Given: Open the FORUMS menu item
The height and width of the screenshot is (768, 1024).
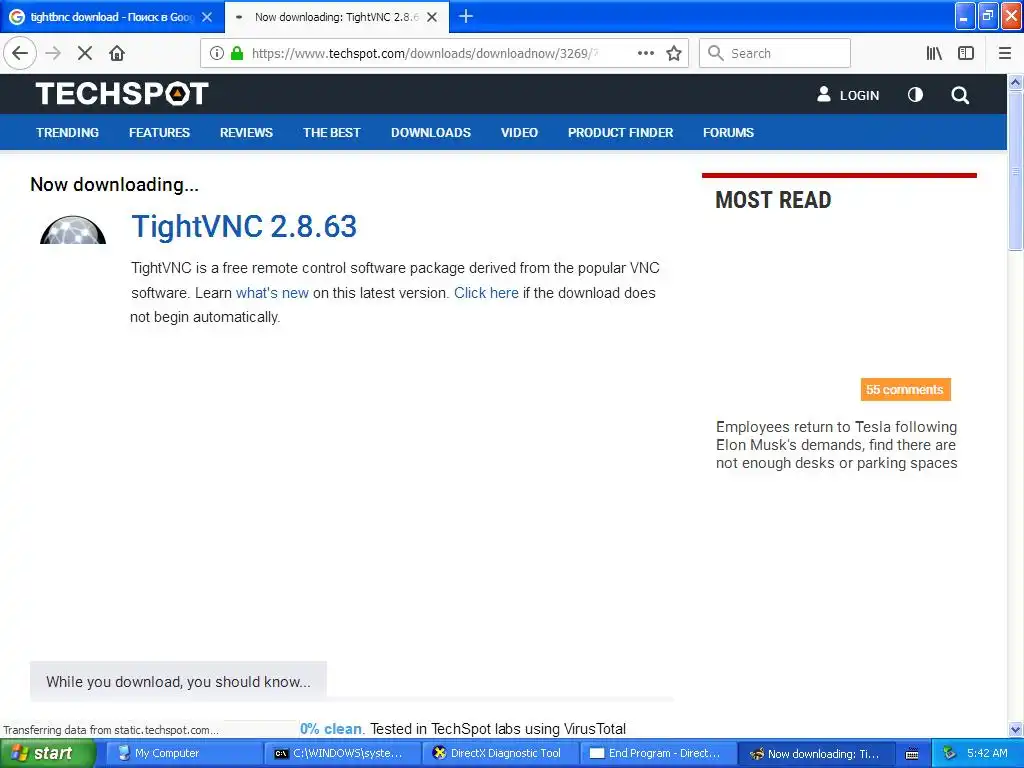Looking at the screenshot, I should [728, 133].
